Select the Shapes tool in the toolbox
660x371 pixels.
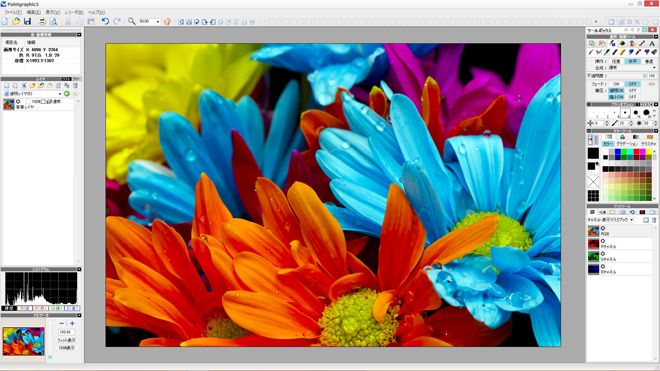632,43
